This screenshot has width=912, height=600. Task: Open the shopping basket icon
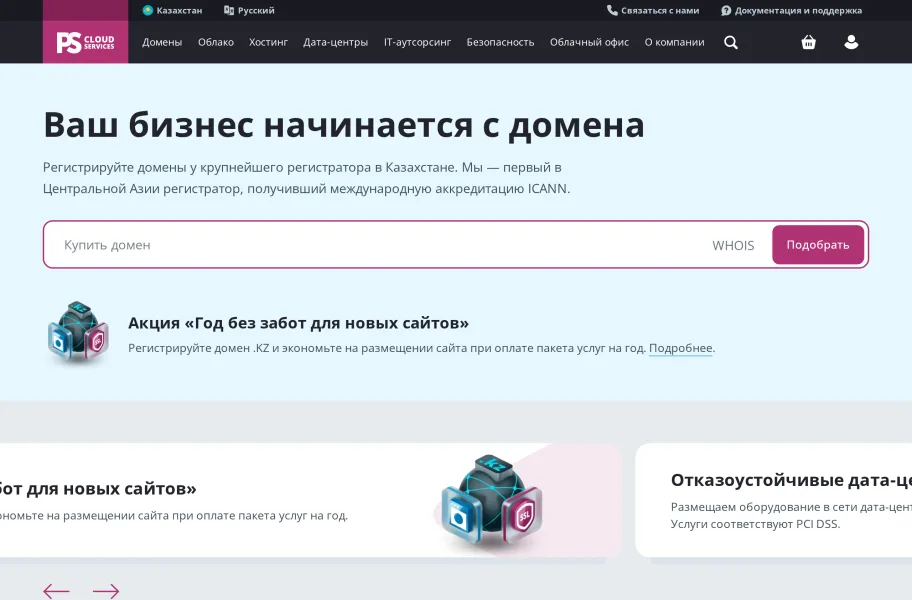coord(808,42)
